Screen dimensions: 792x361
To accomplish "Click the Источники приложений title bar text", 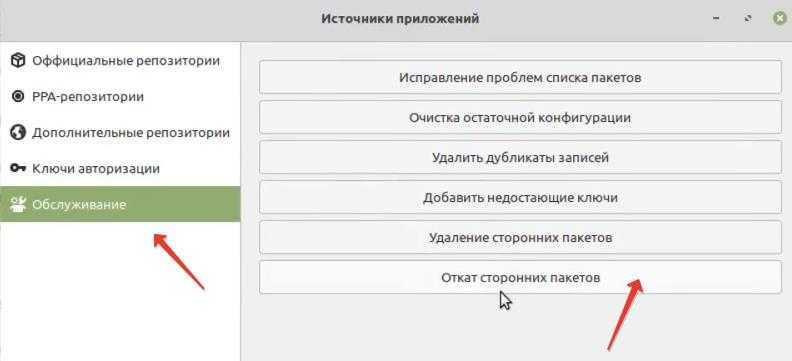I will (x=400, y=19).
